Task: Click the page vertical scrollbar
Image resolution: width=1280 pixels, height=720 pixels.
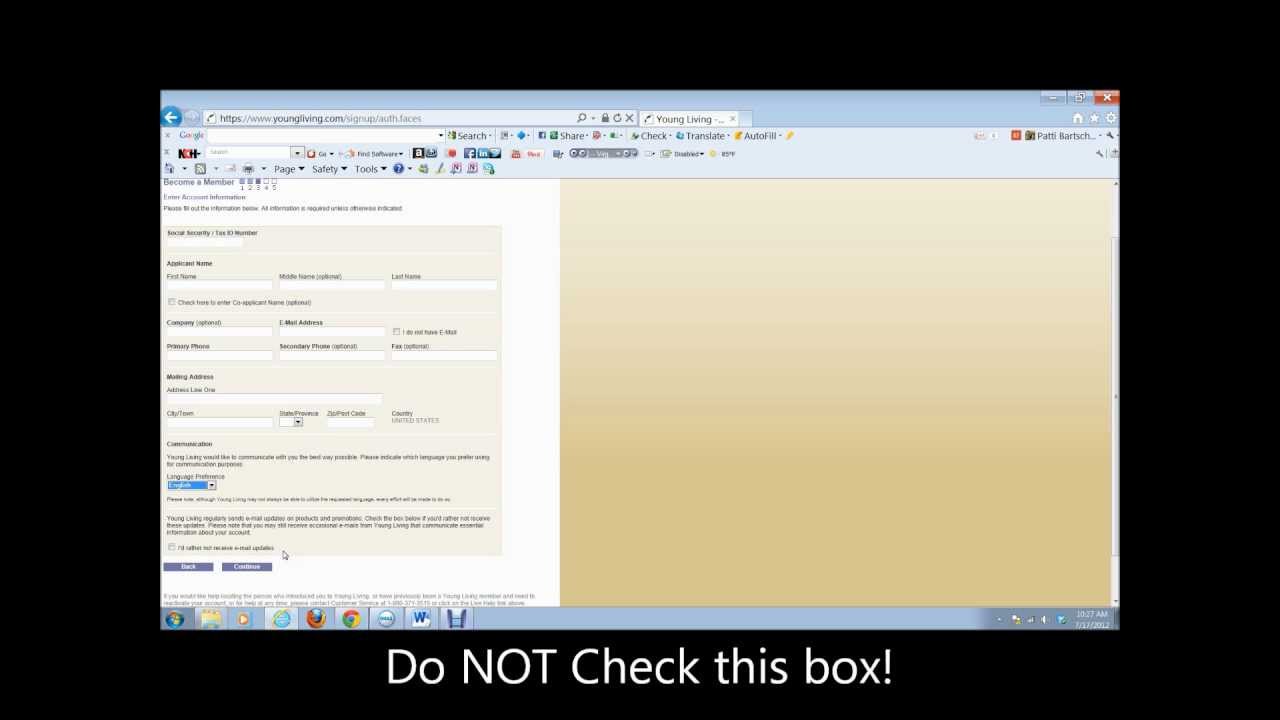Action: (x=1115, y=393)
